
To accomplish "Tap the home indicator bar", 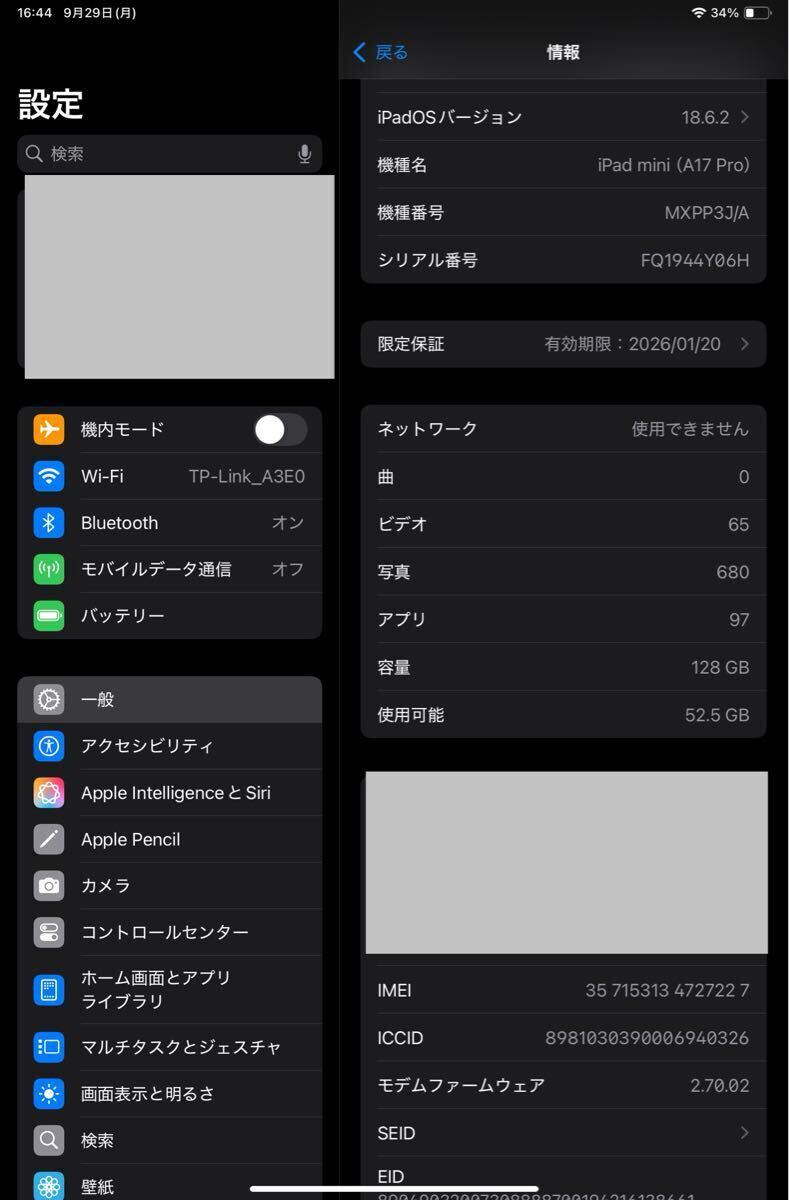I will tap(394, 1189).
